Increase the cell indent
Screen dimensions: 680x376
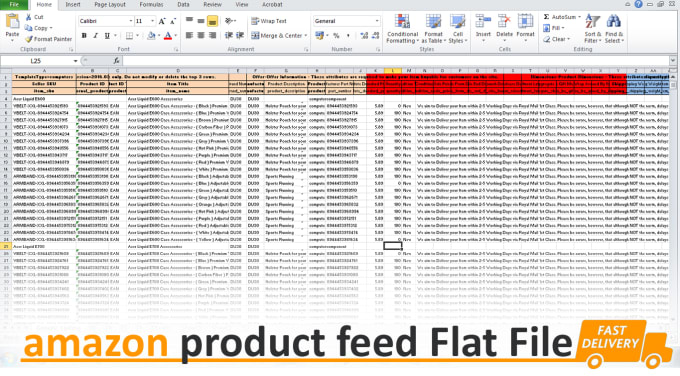click(x=240, y=36)
